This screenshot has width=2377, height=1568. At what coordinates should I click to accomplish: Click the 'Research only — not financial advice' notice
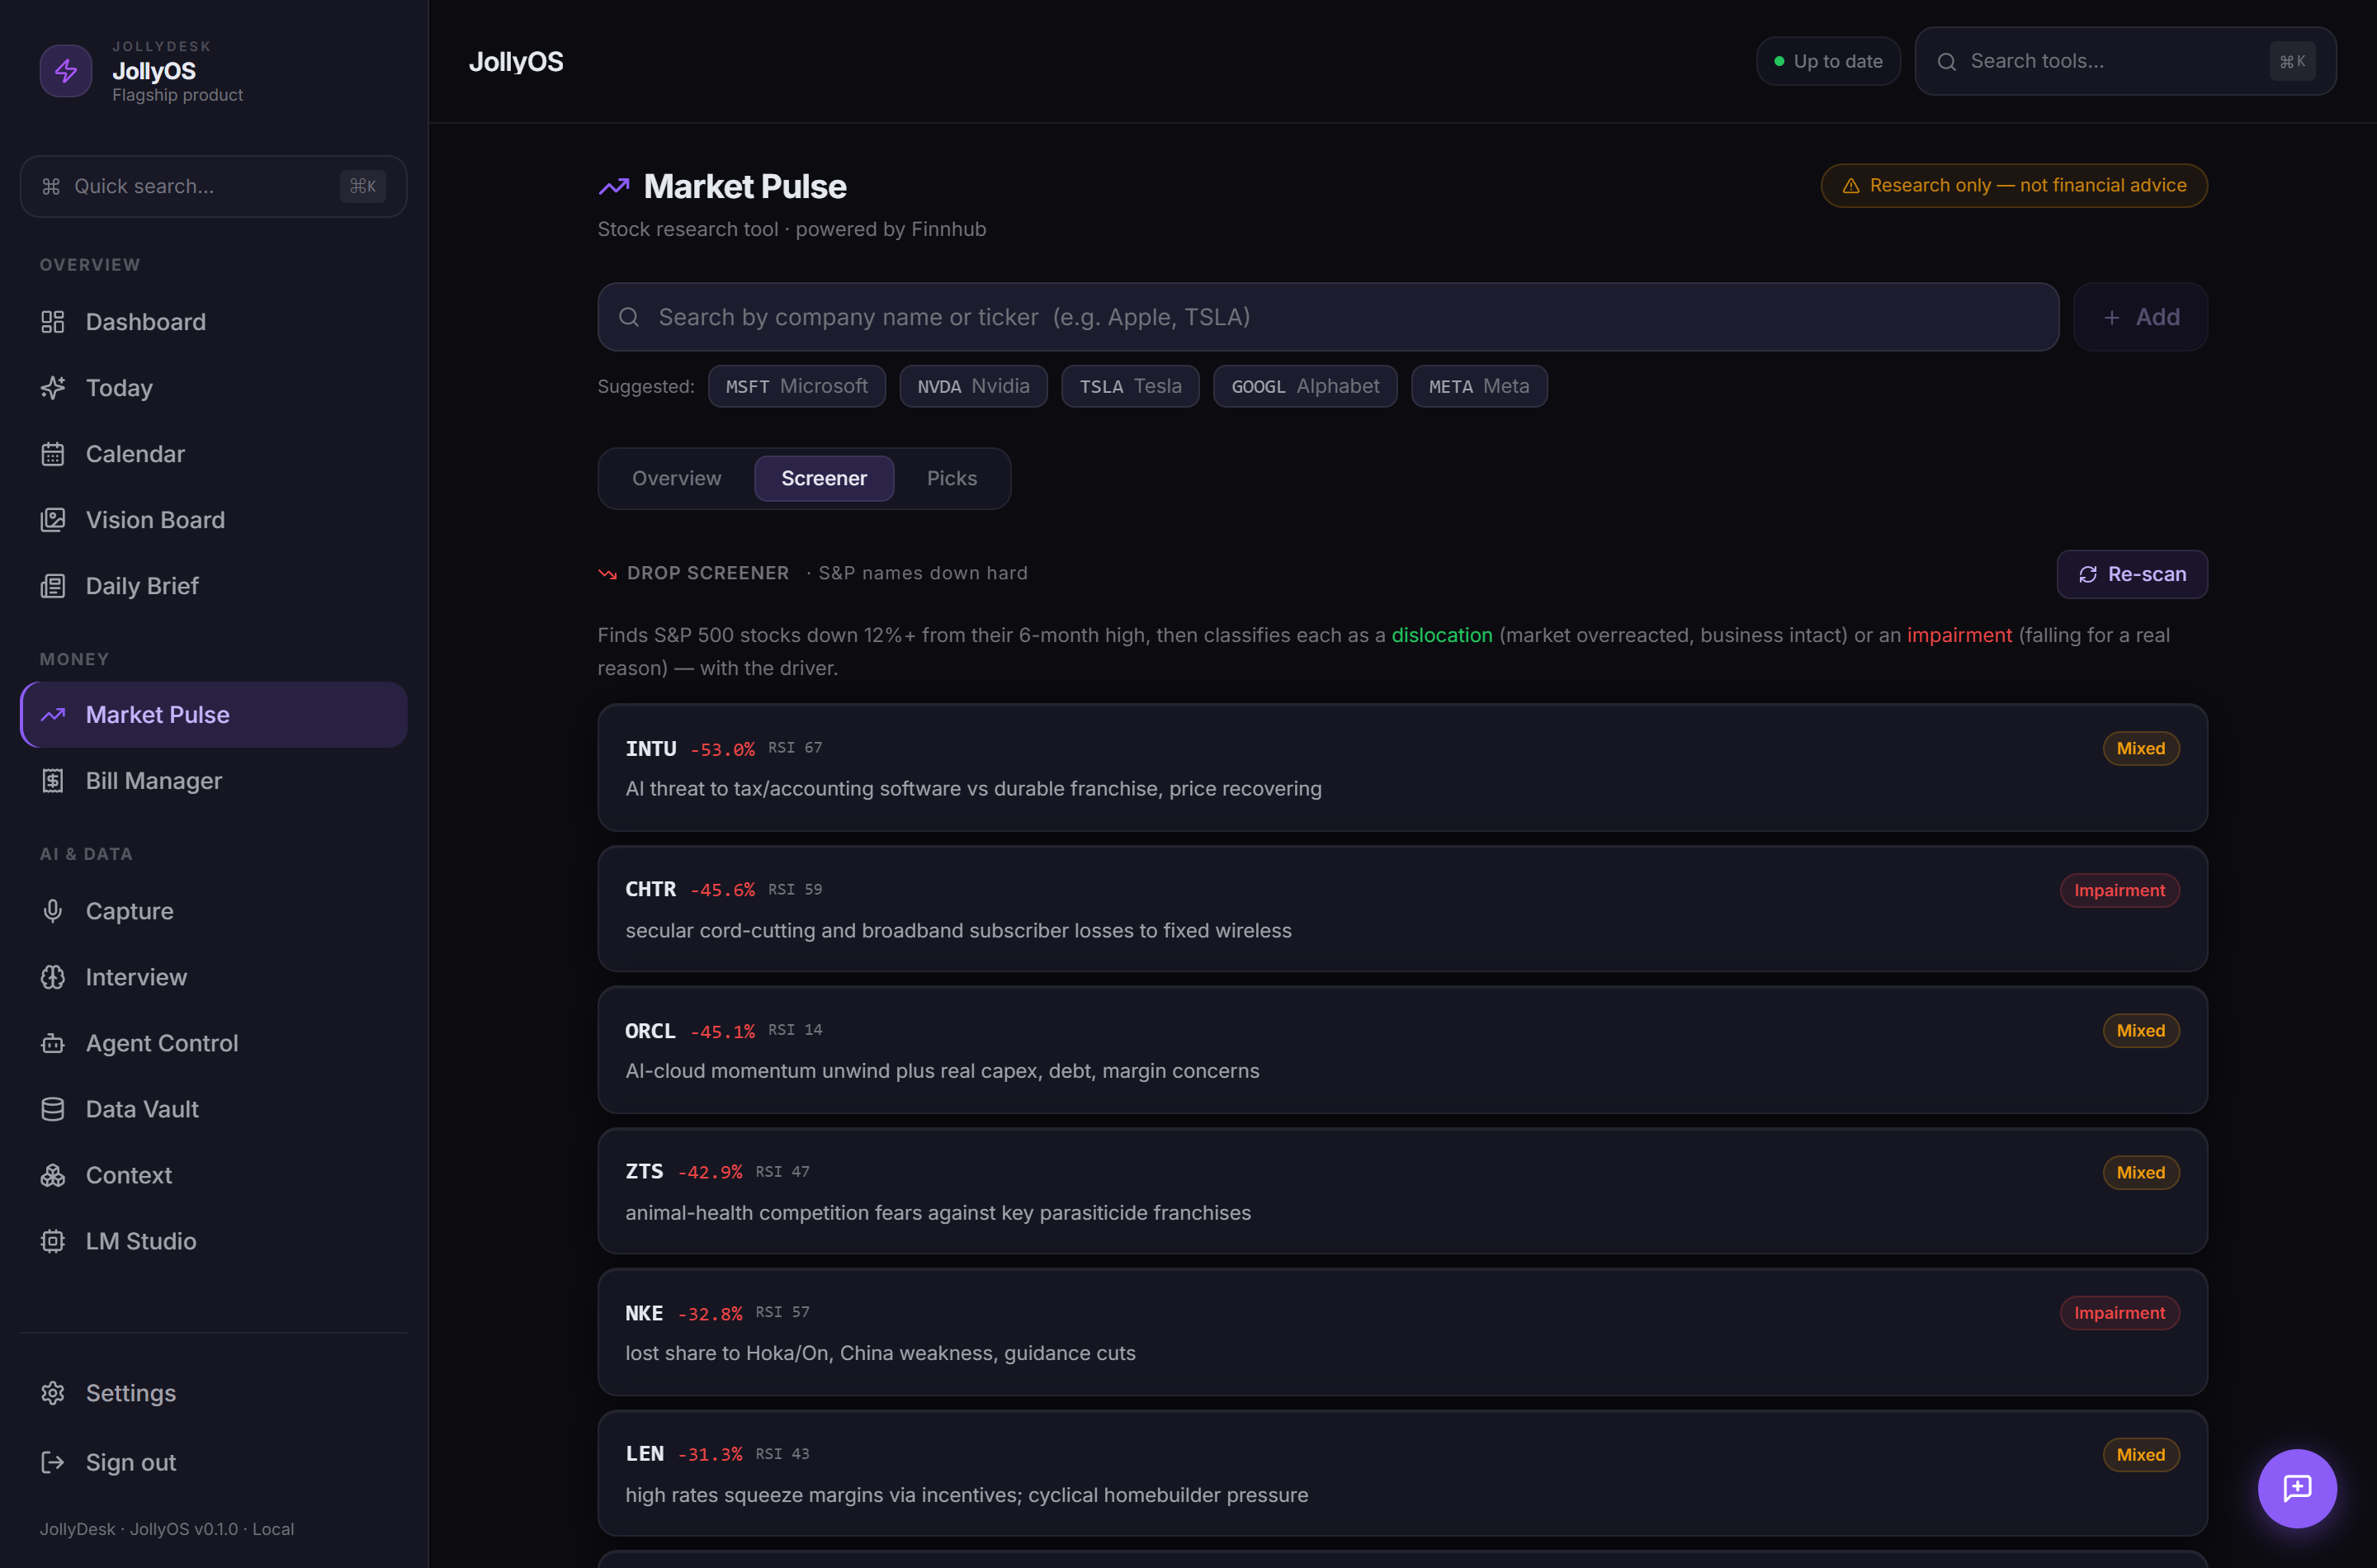coord(2013,186)
